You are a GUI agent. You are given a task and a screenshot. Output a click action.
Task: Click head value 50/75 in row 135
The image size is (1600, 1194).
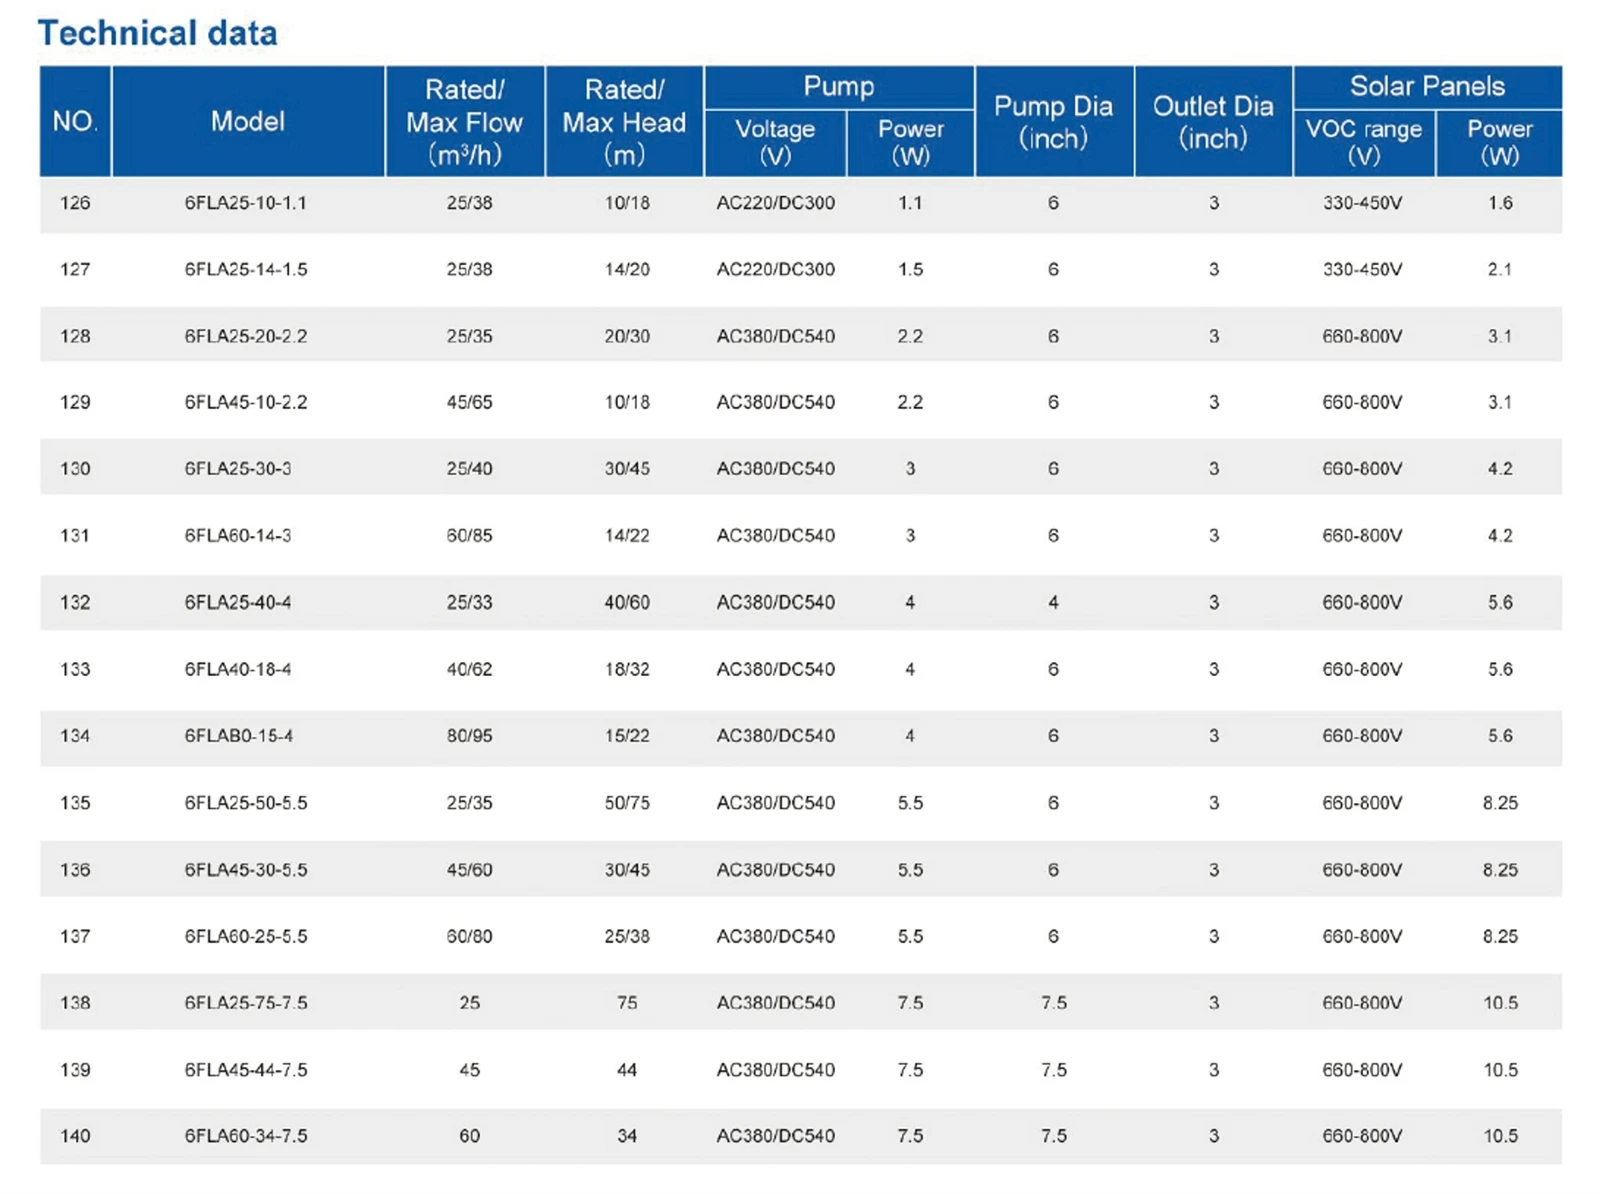pos(627,803)
